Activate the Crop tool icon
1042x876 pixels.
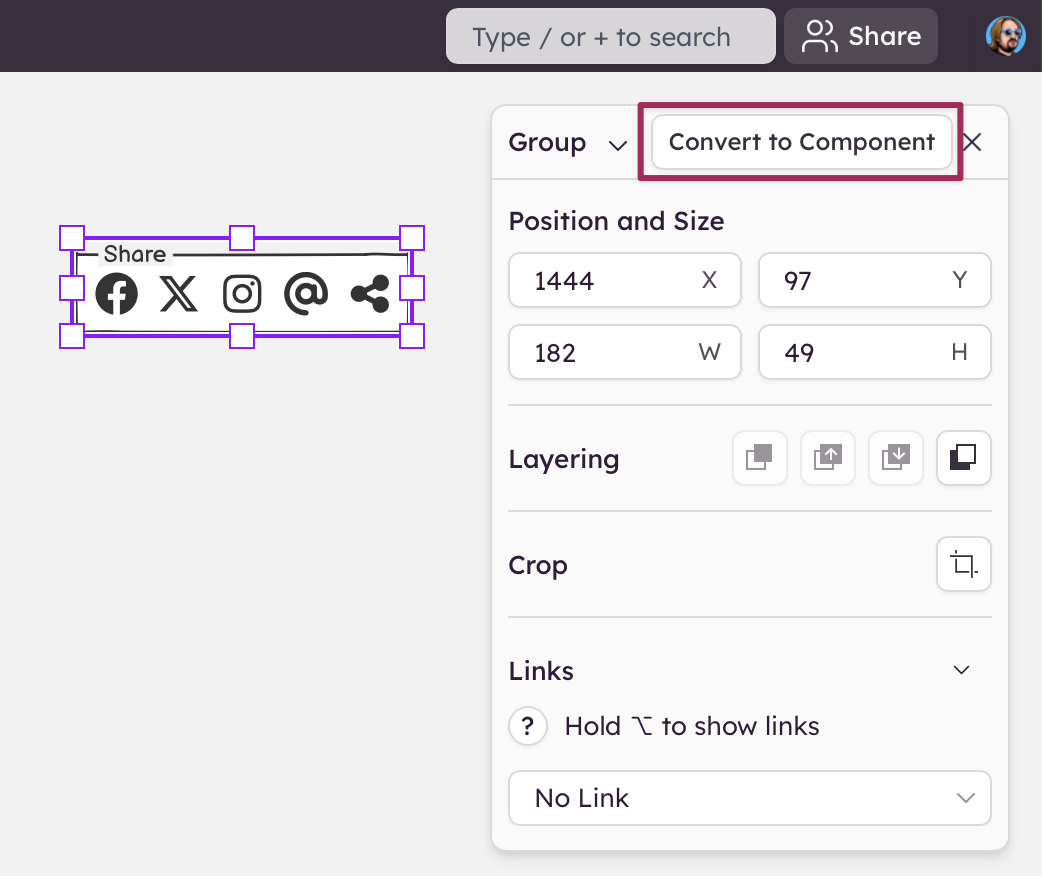coord(964,565)
